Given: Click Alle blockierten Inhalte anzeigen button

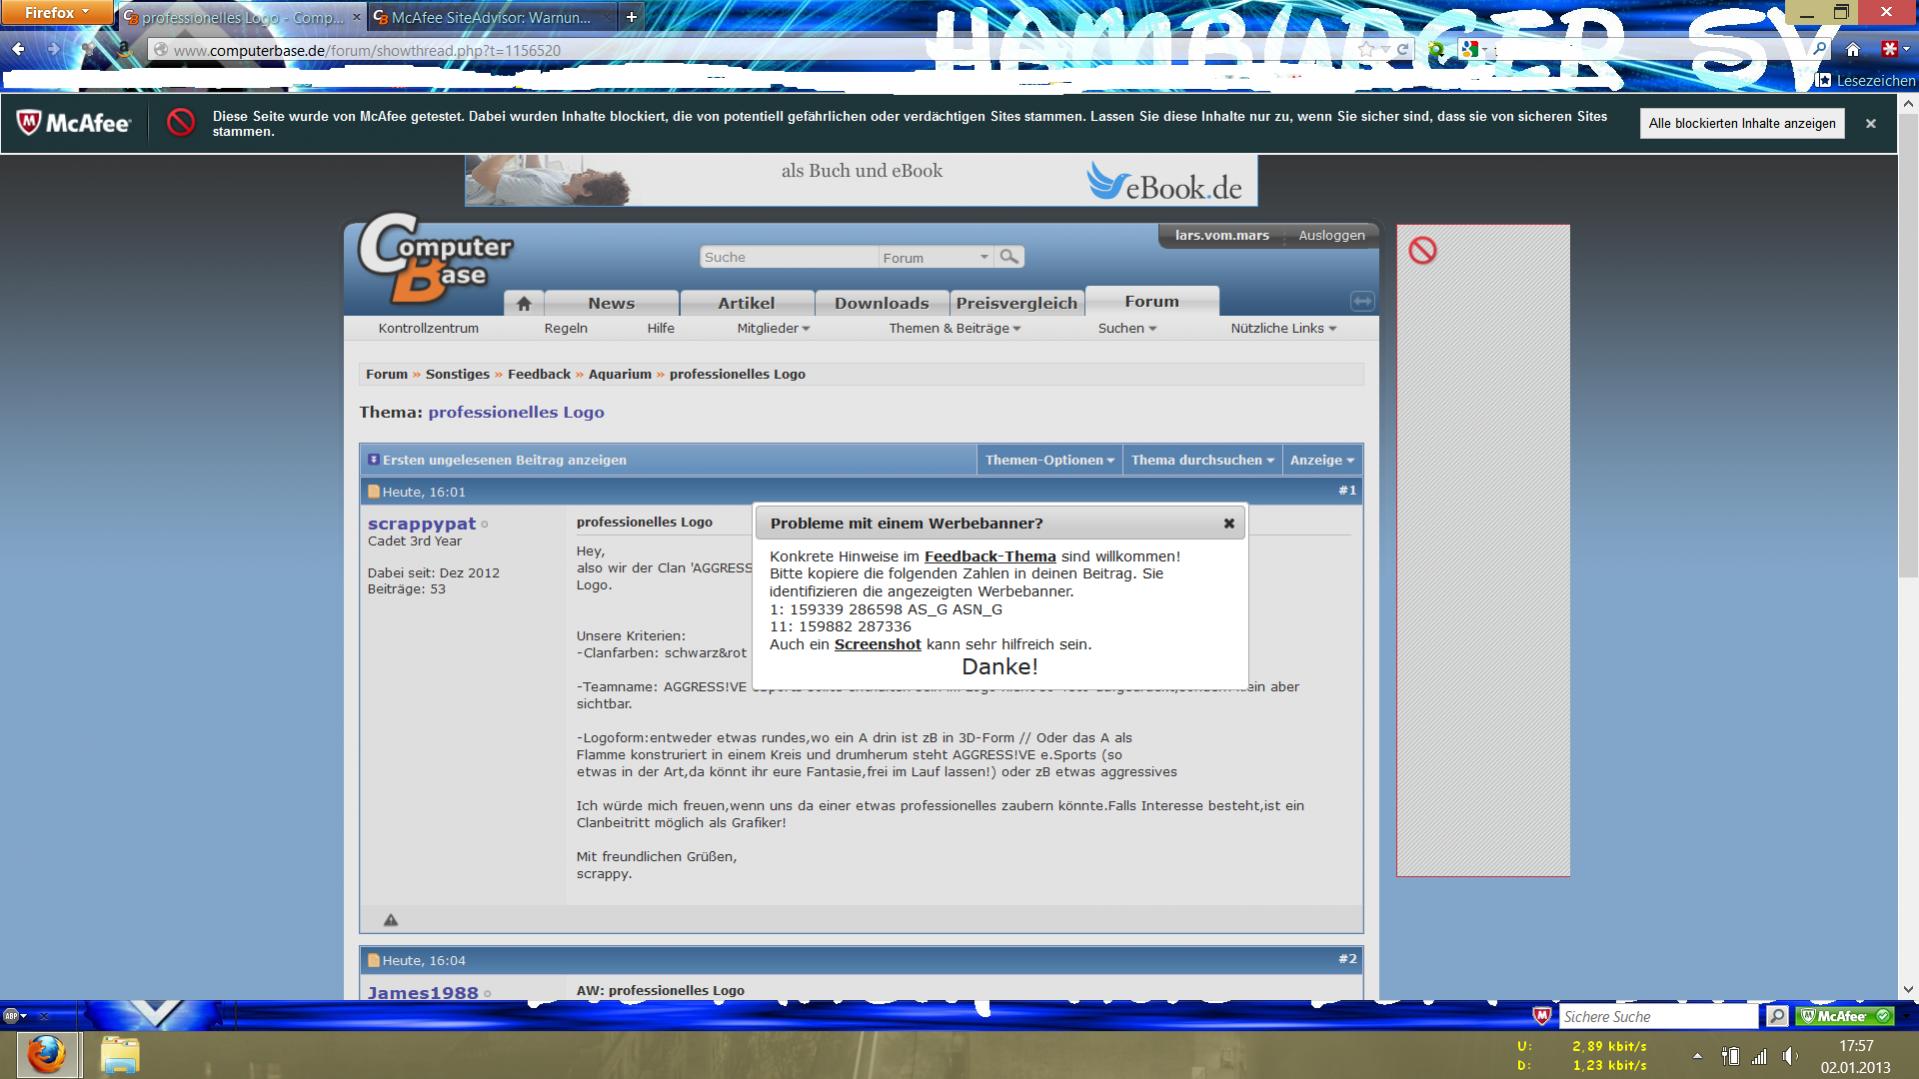Looking at the screenshot, I should pos(1742,123).
